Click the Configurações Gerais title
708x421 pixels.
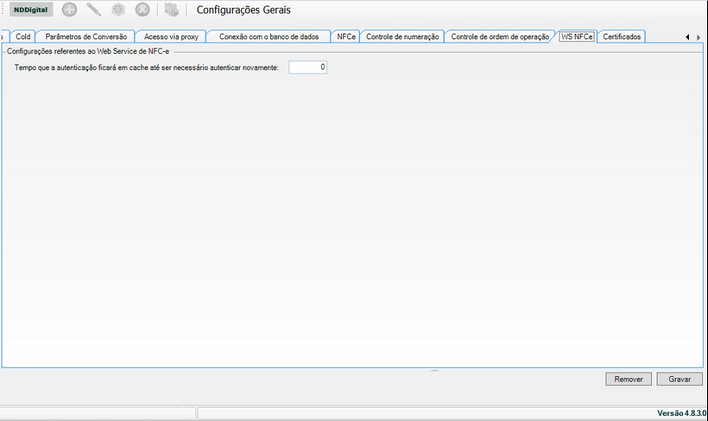(x=243, y=10)
